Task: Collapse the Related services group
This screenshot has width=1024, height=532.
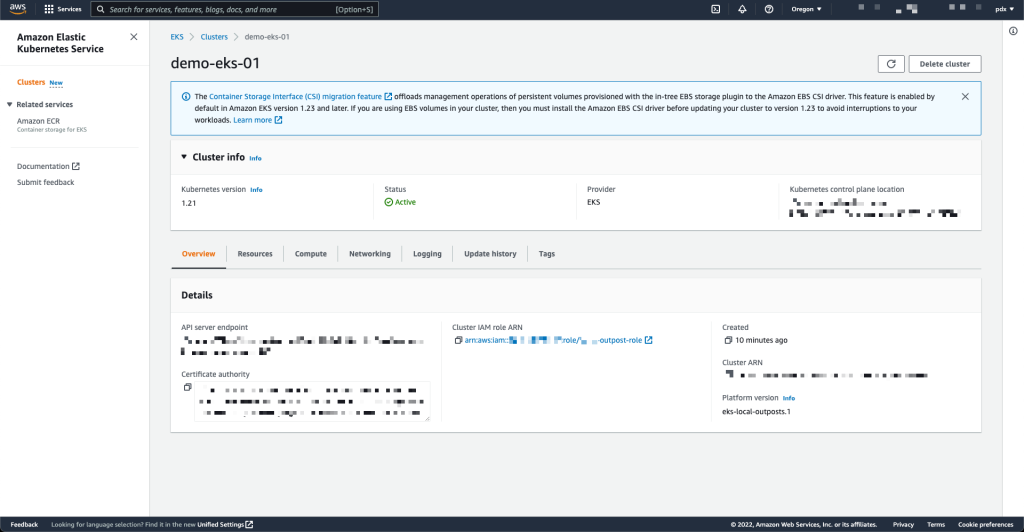Action: (x=10, y=104)
